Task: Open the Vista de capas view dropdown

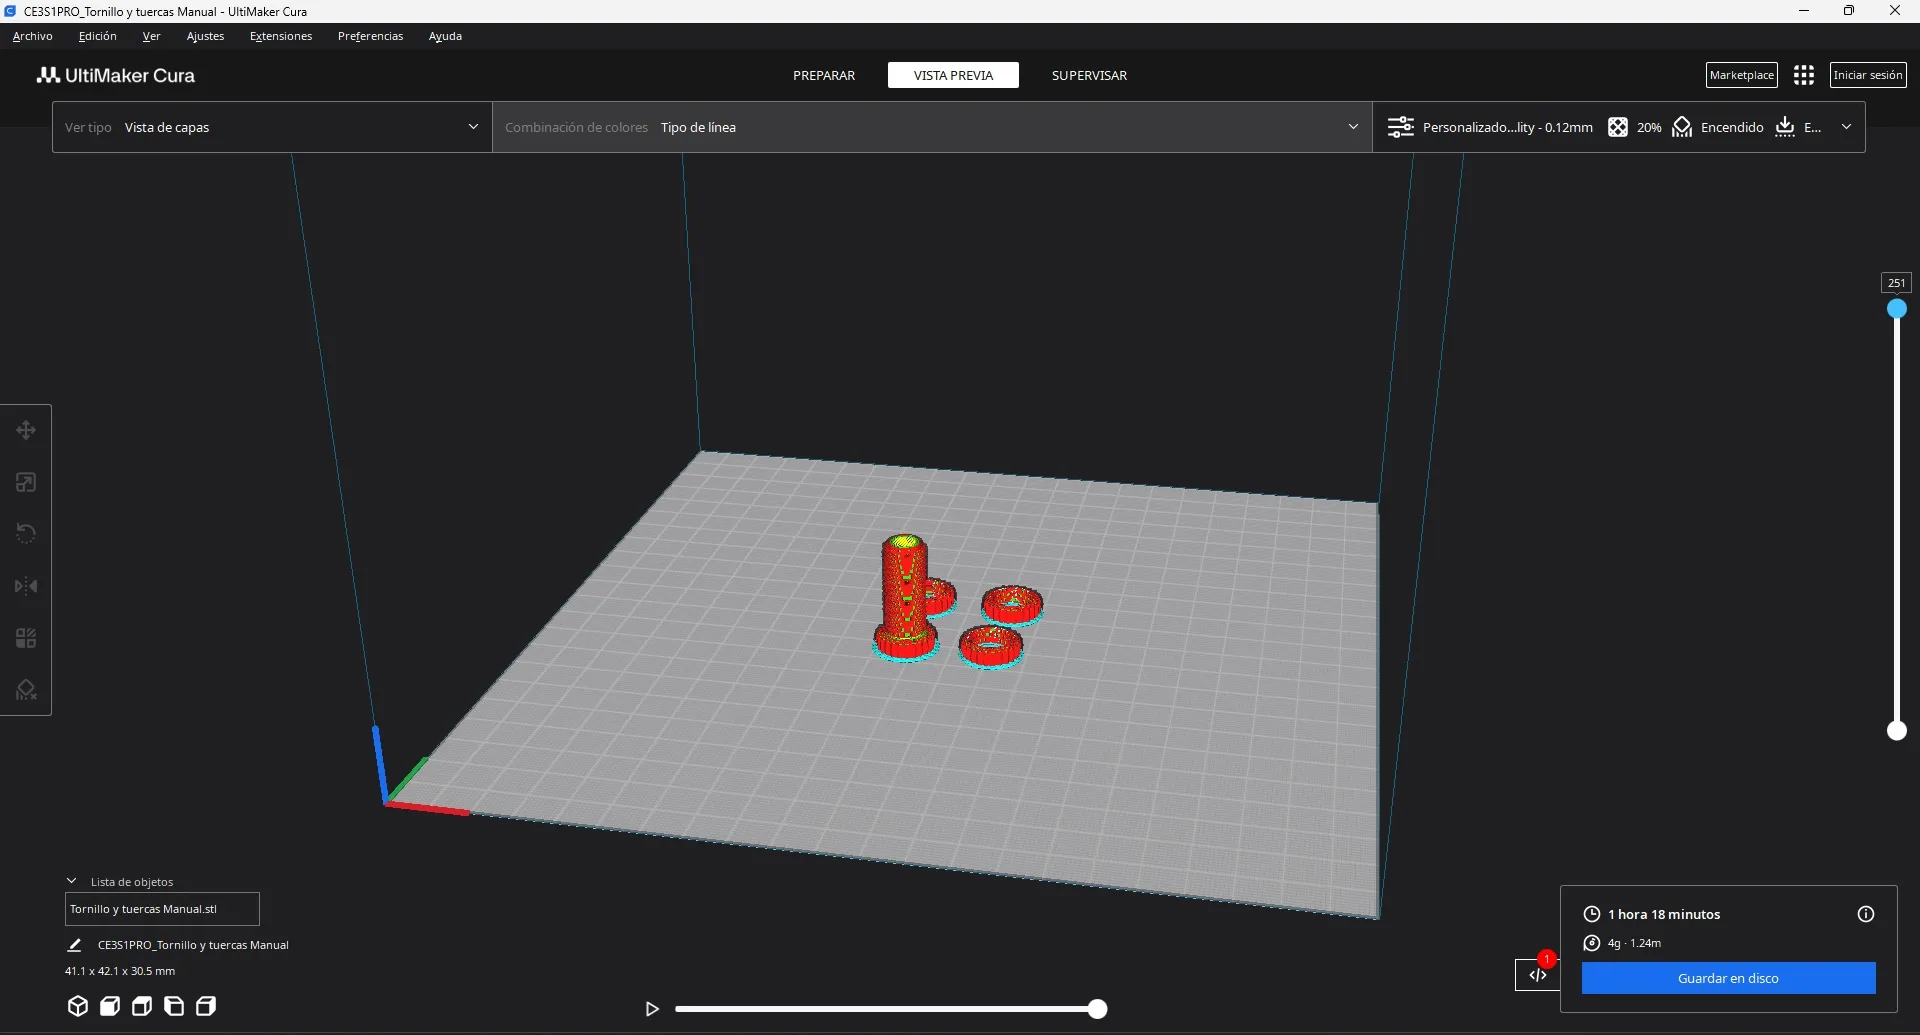Action: [x=270, y=127]
